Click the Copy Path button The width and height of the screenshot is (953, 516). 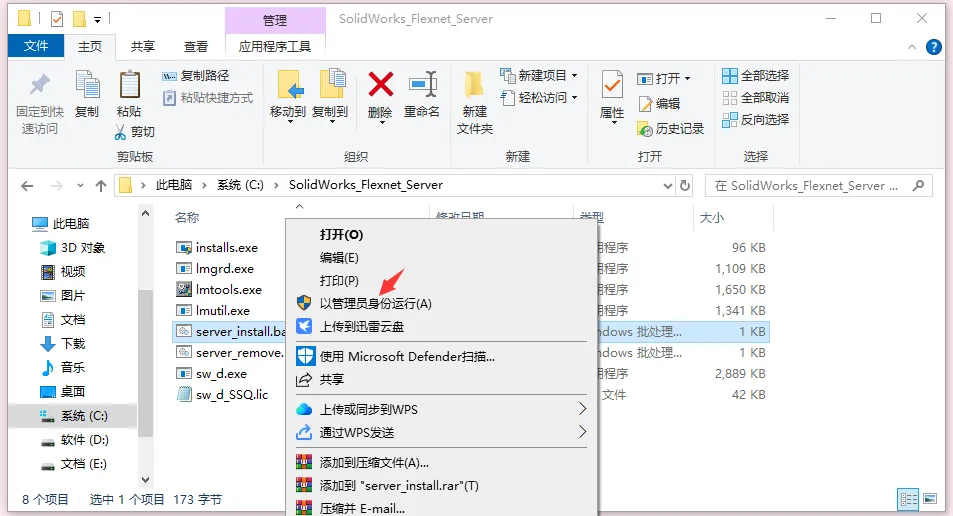195,75
